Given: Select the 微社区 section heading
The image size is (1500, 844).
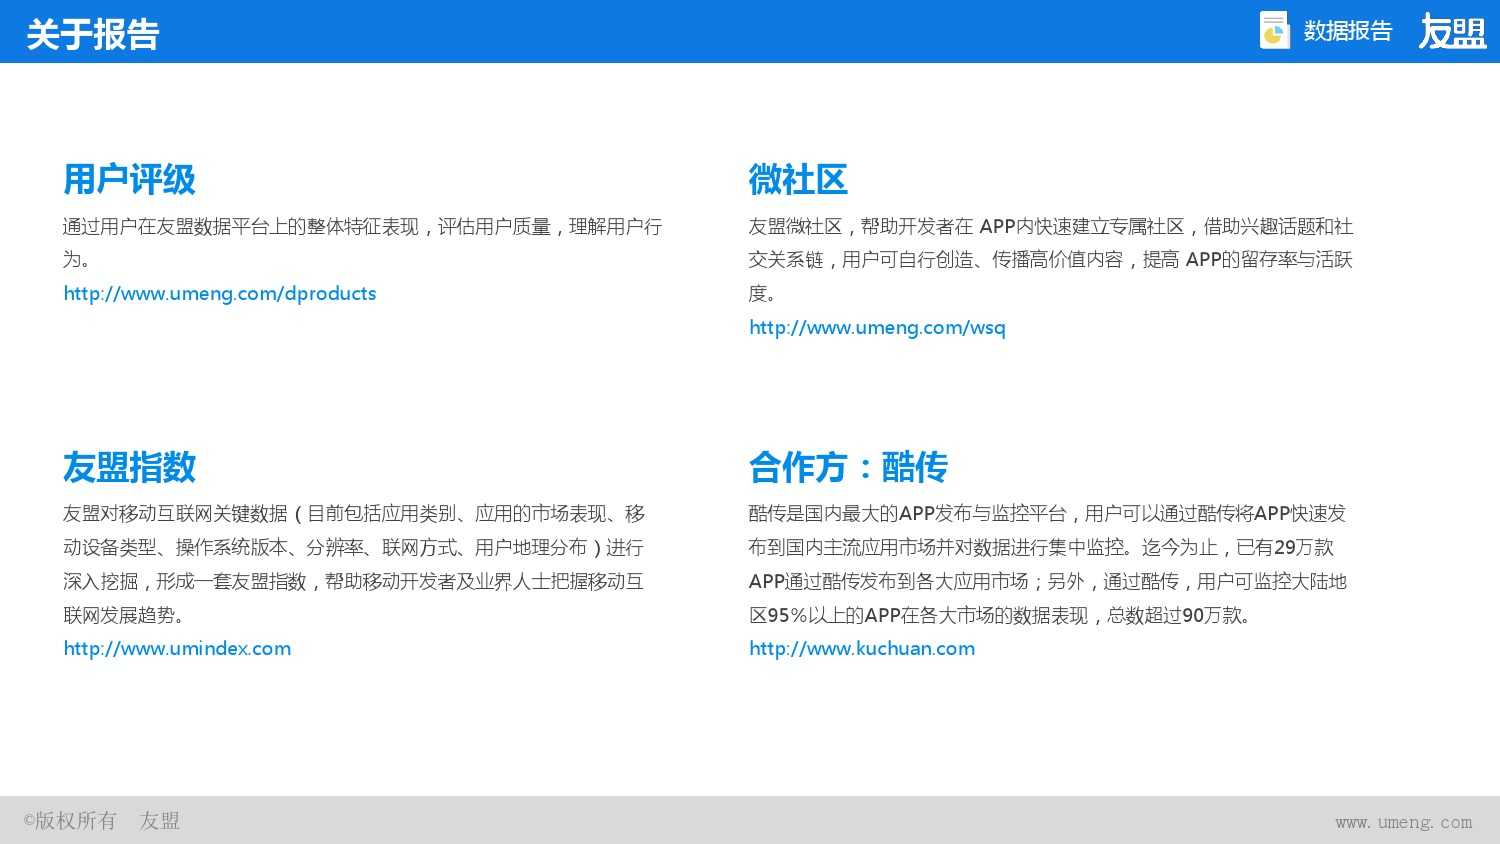Looking at the screenshot, I should pyautogui.click(x=797, y=180).
